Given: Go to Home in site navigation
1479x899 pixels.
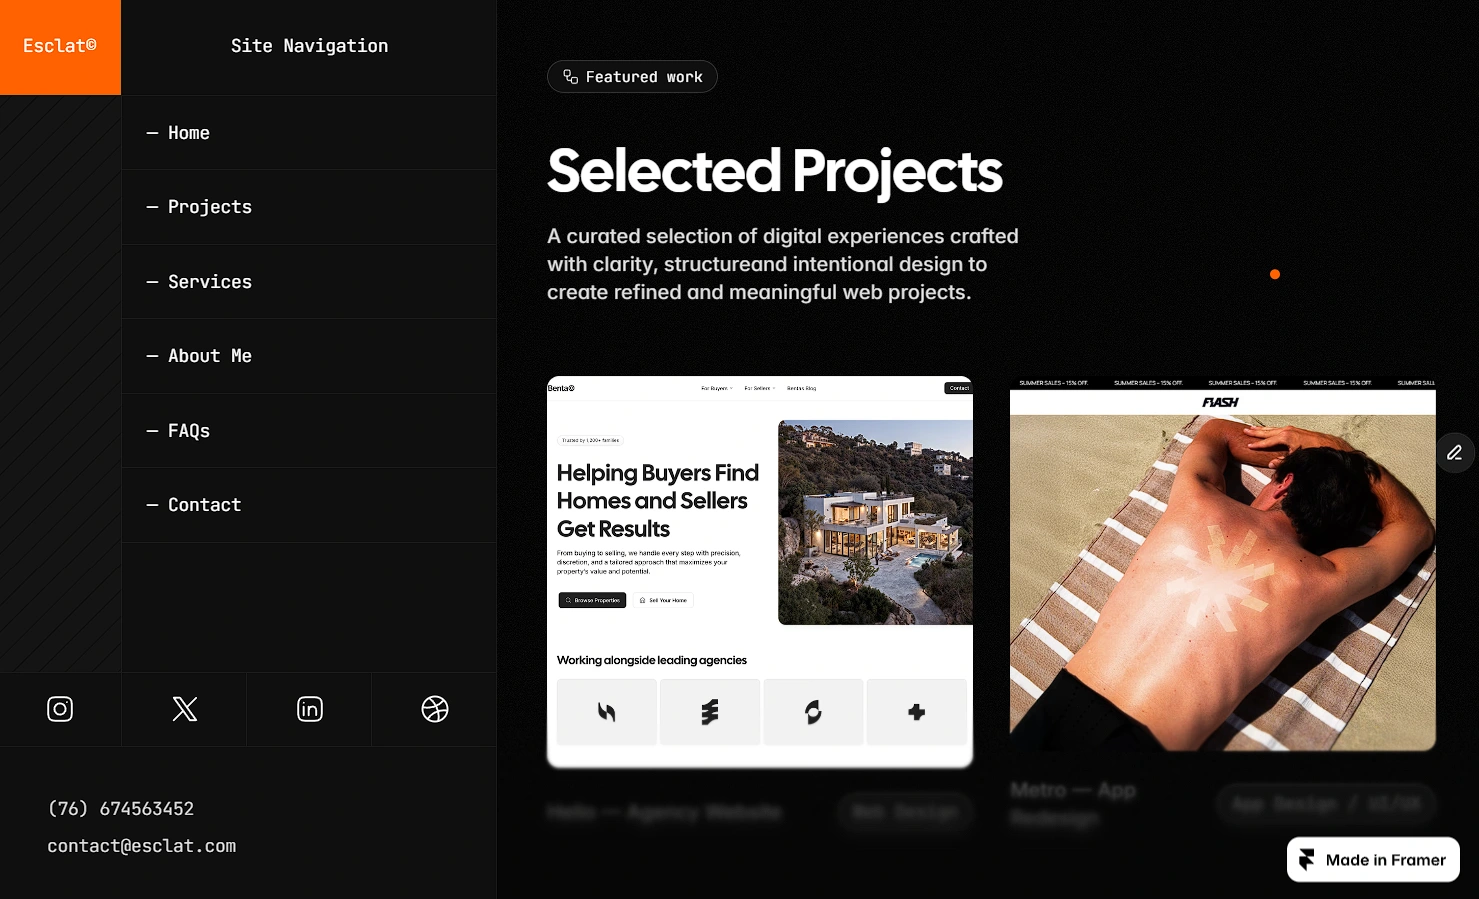Looking at the screenshot, I should 309,133.
